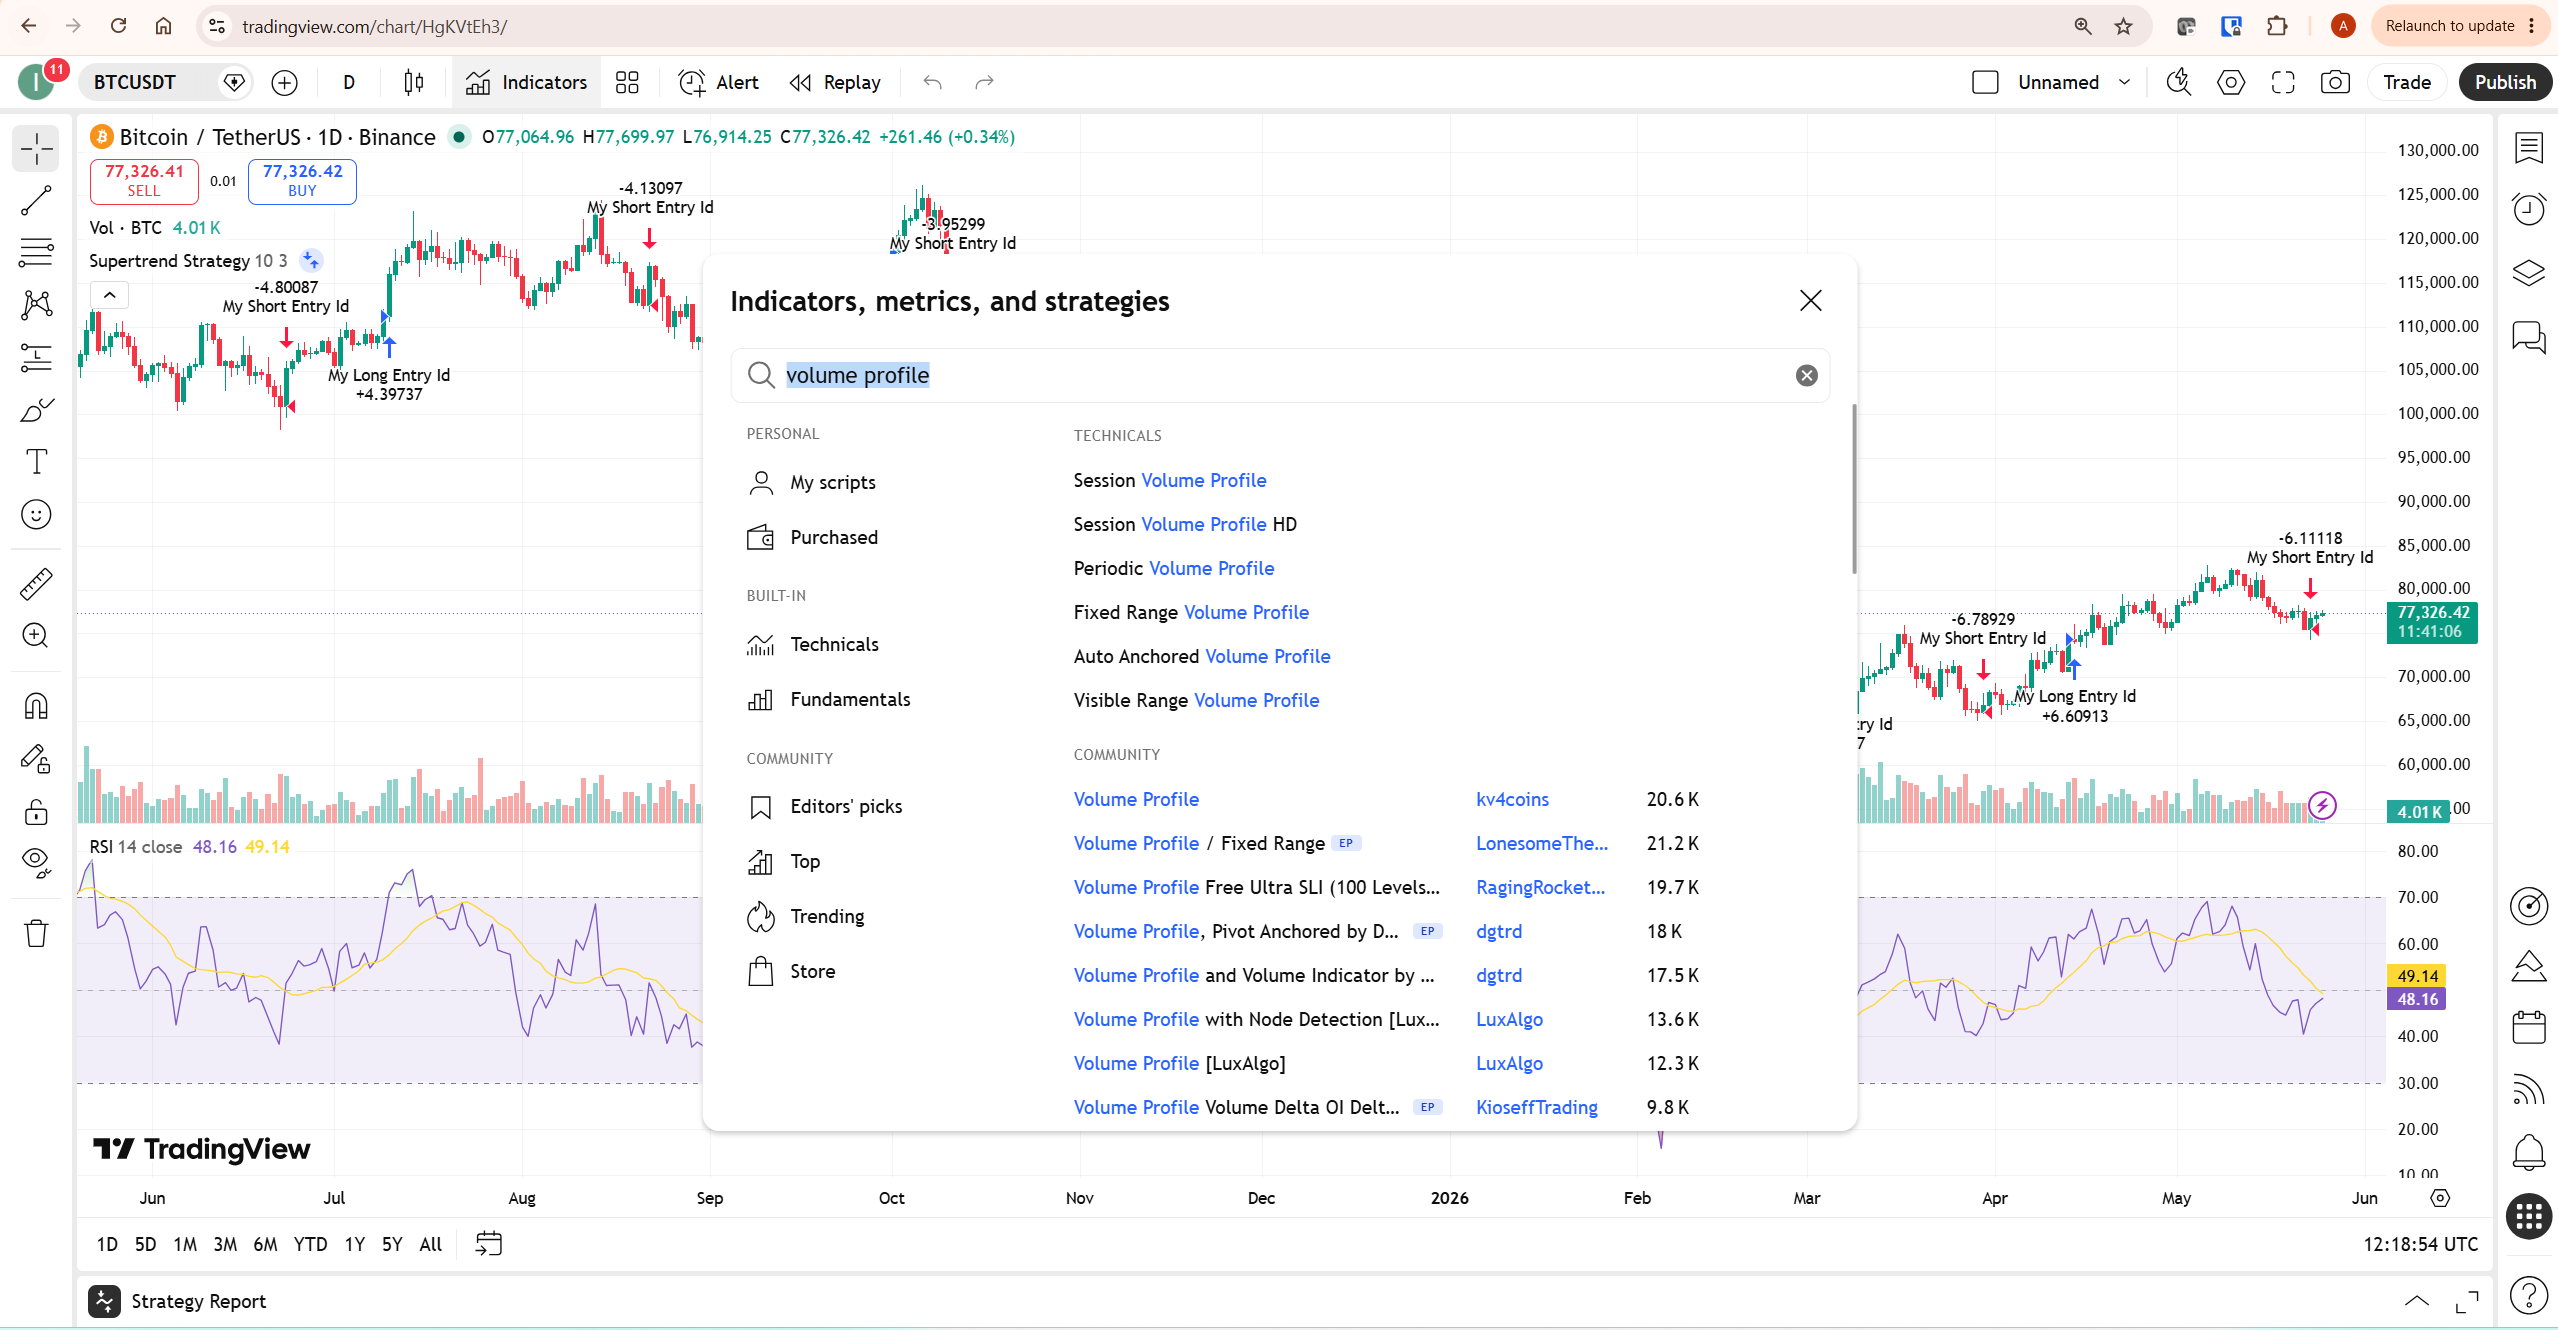Hide all drawings with eye icon
The height and width of the screenshot is (1330, 2558).
click(36, 863)
